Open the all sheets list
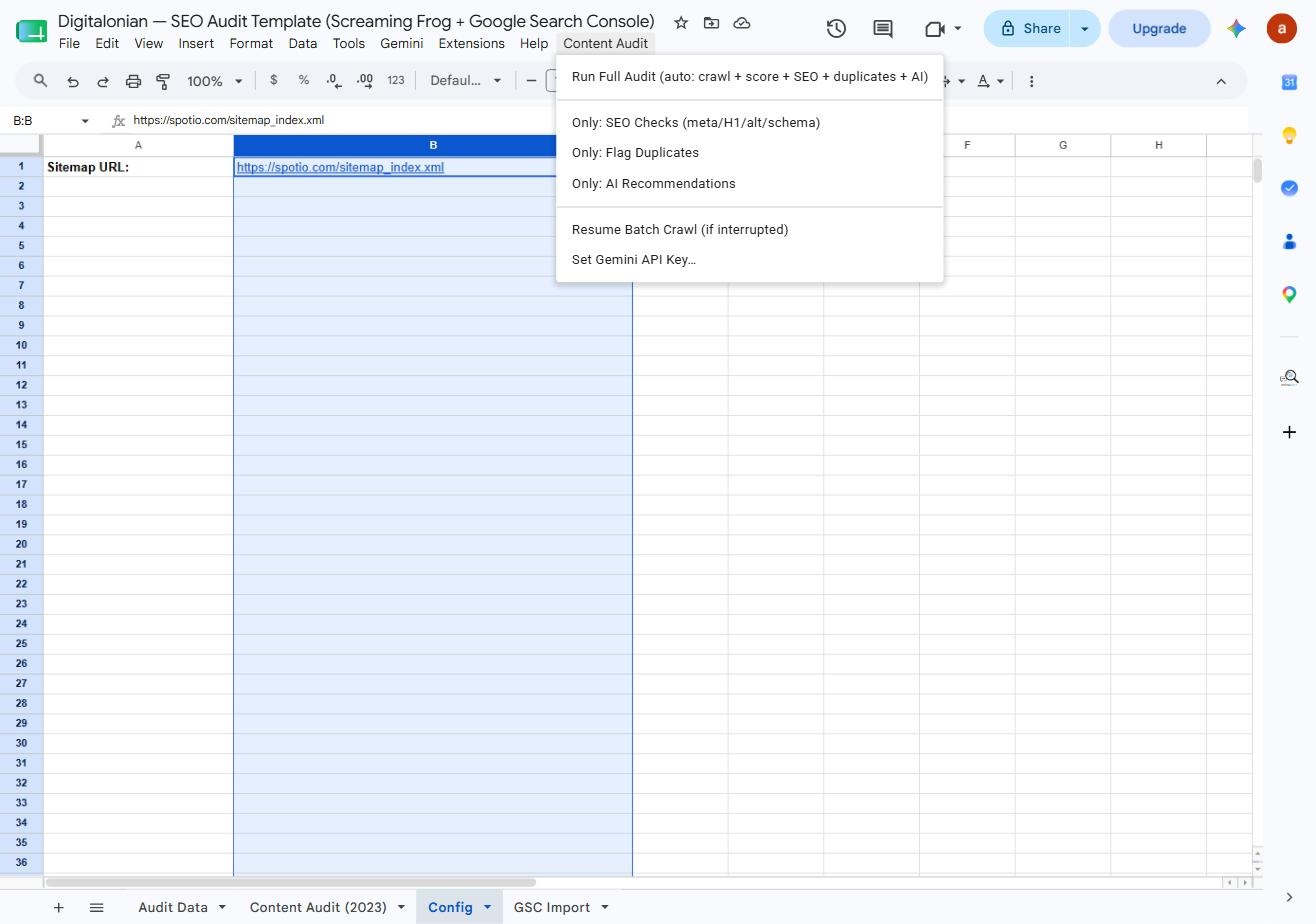 (x=96, y=907)
